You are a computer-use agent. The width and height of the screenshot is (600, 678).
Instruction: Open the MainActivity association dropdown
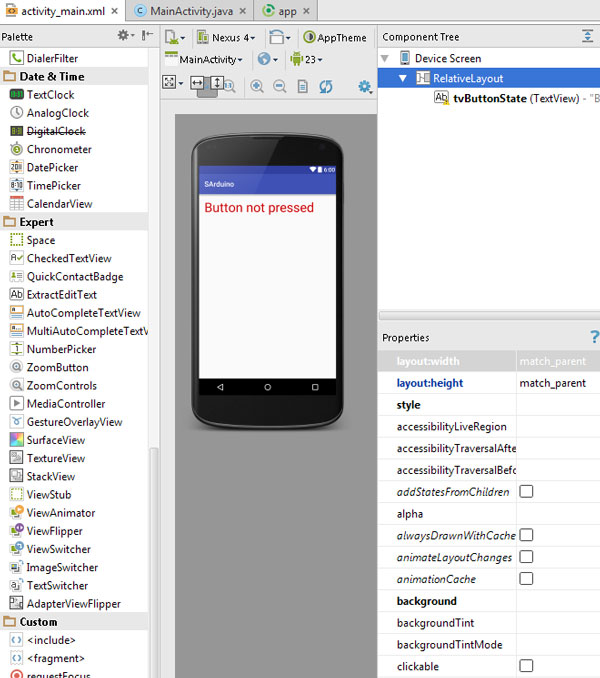pyautogui.click(x=204, y=59)
